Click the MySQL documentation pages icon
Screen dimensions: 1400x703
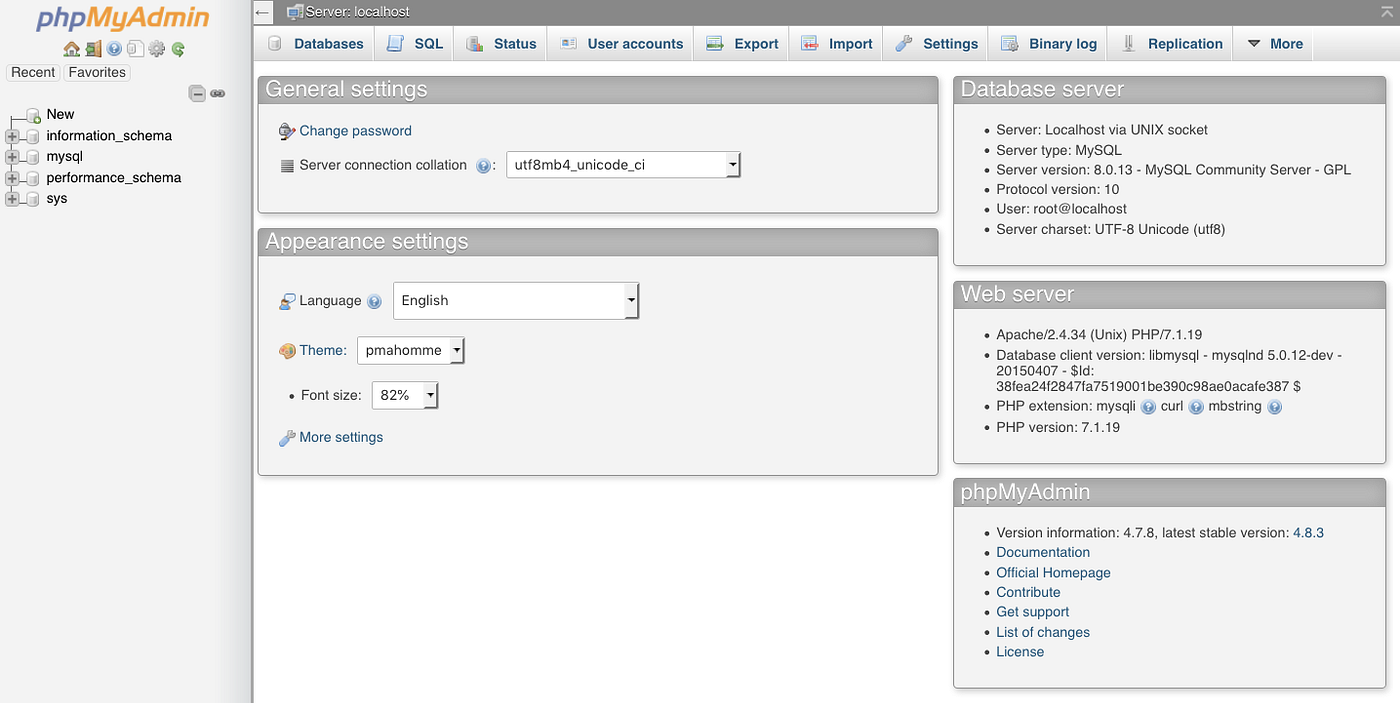pyautogui.click(x=135, y=49)
